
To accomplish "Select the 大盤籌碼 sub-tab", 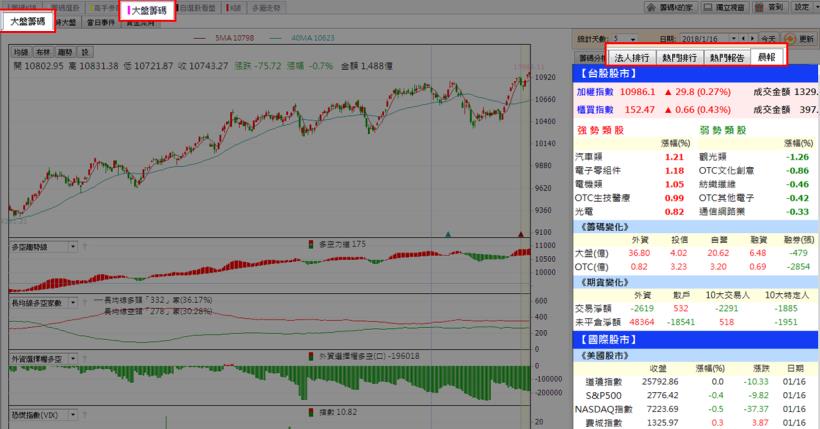I will tap(28, 21).
